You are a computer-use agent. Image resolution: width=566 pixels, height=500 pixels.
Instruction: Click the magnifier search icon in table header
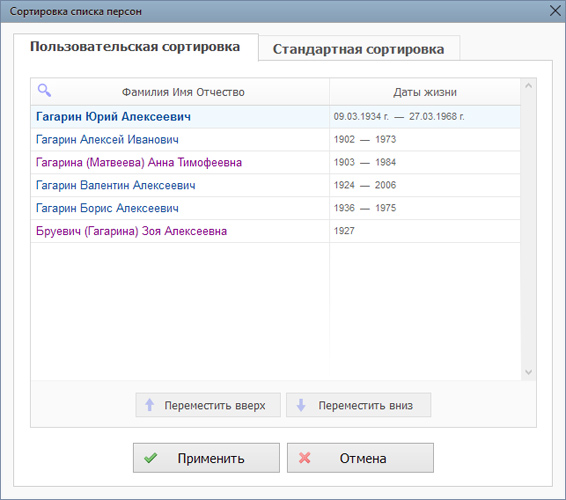(x=44, y=90)
